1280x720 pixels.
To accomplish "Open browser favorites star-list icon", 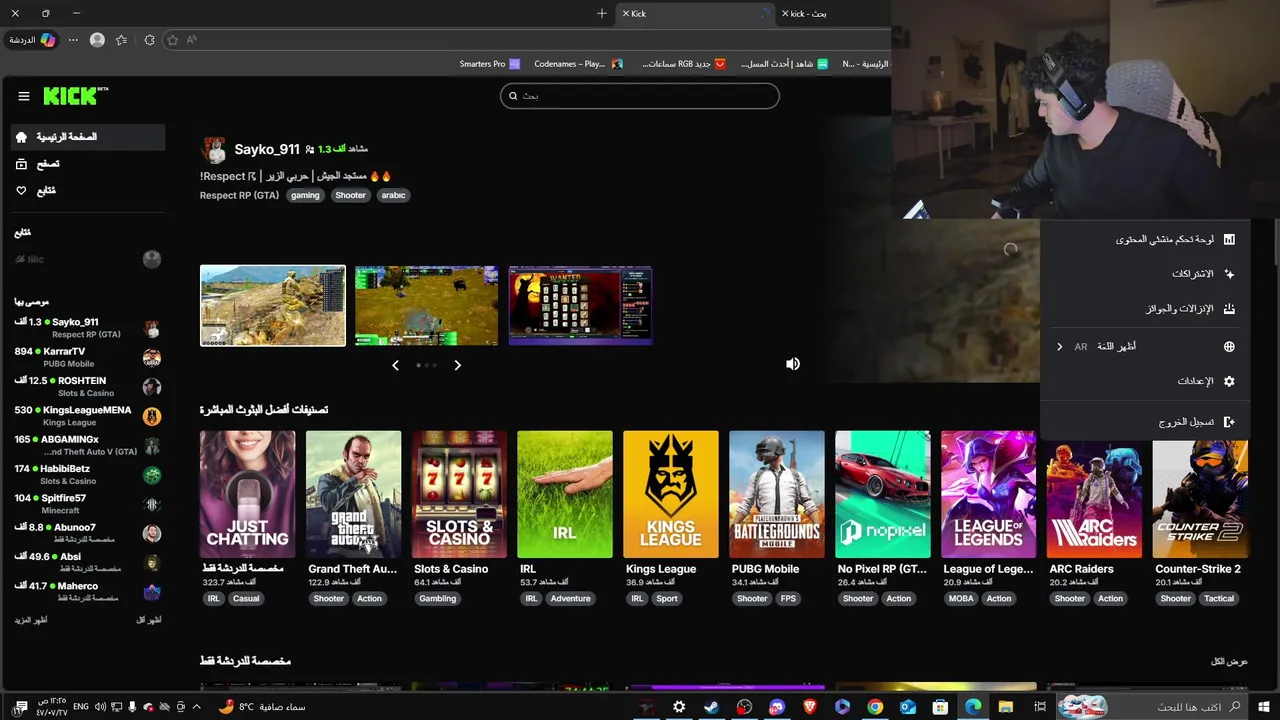I will coord(121,40).
